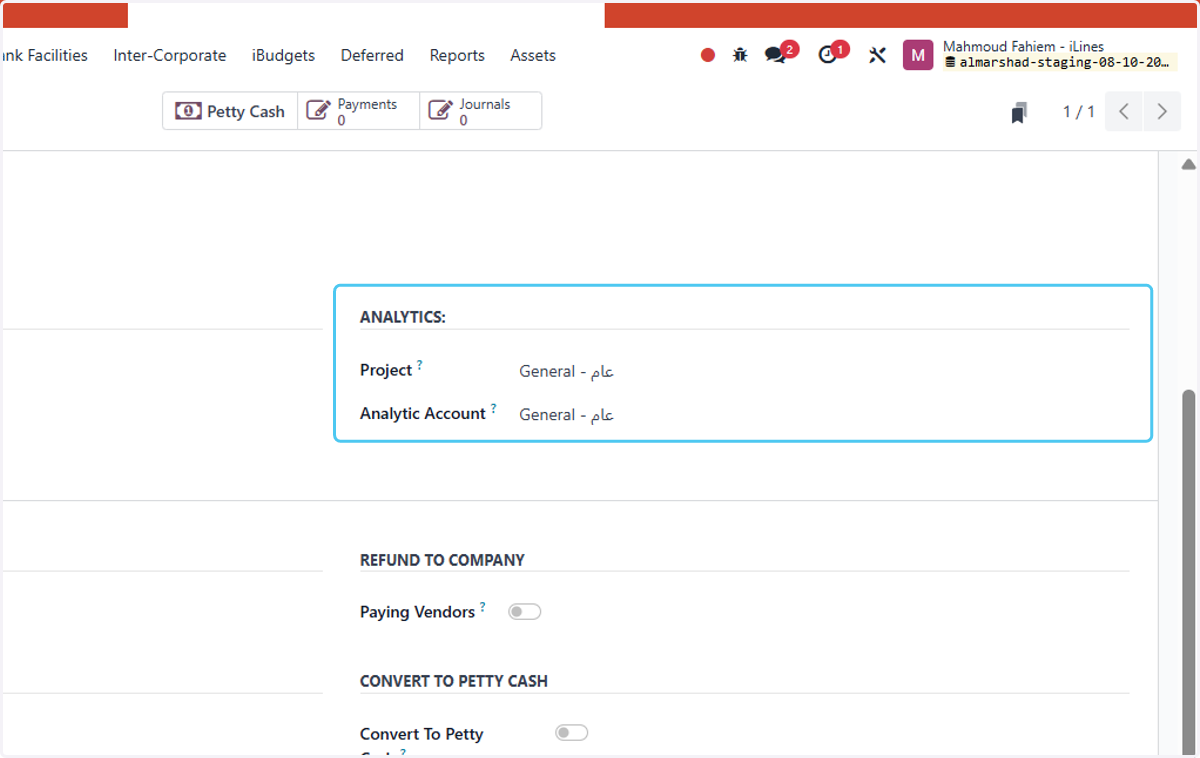Open the Reports menu

(x=457, y=55)
